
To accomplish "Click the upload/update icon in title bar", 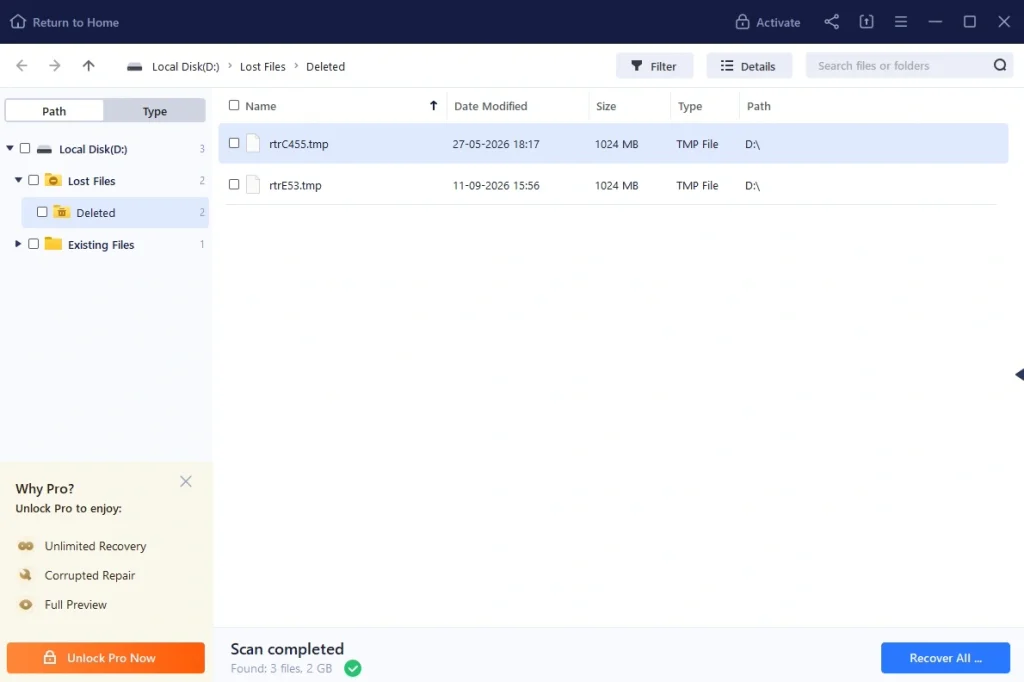I will (x=866, y=22).
